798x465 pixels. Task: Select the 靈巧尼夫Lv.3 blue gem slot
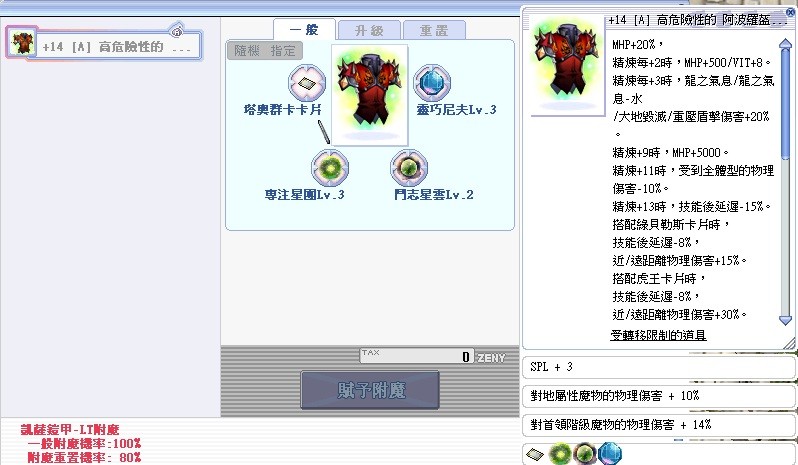[434, 83]
